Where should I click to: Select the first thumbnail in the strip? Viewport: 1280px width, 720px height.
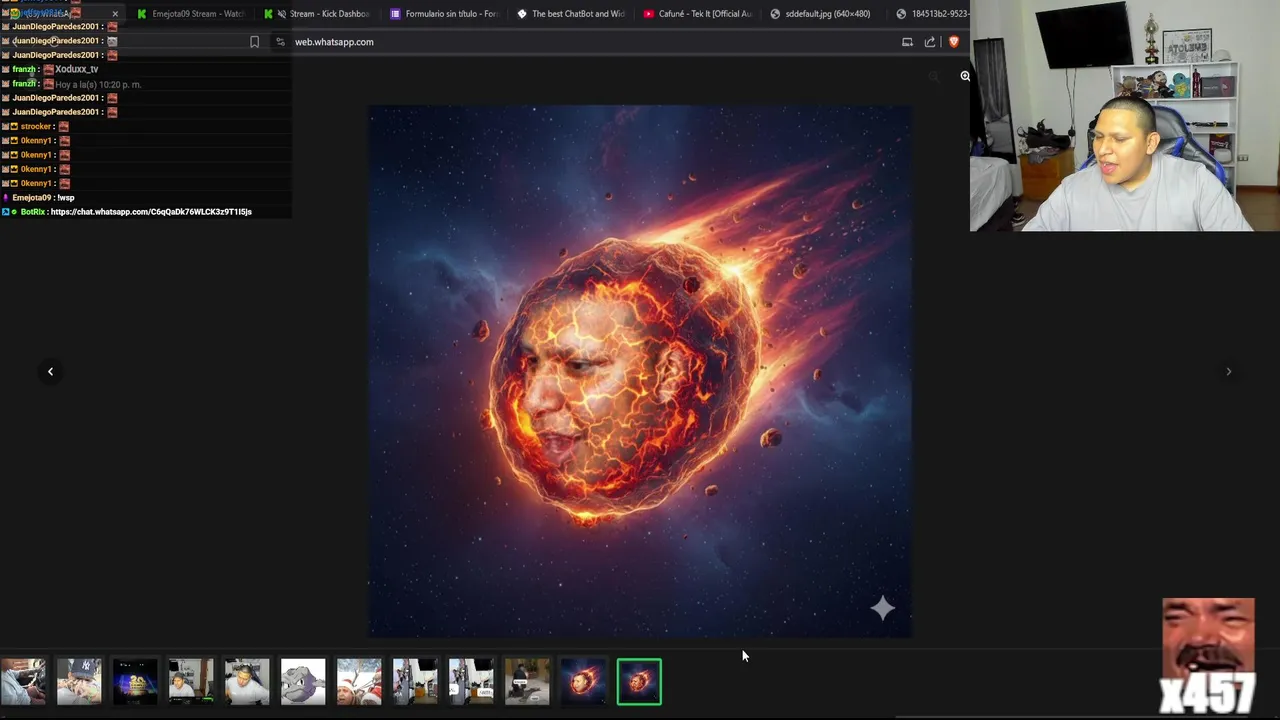coord(23,681)
